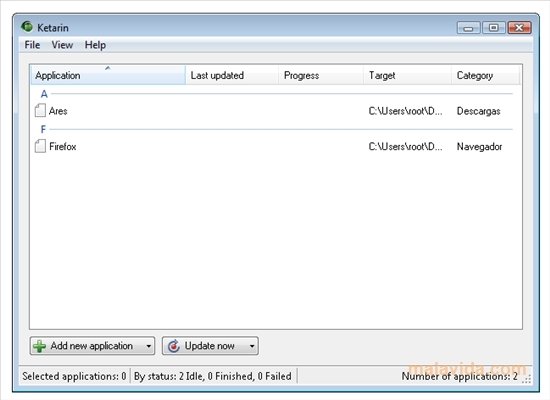The height and width of the screenshot is (400, 550).
Task: Click the Selected applications status text
Action: [x=74, y=376]
